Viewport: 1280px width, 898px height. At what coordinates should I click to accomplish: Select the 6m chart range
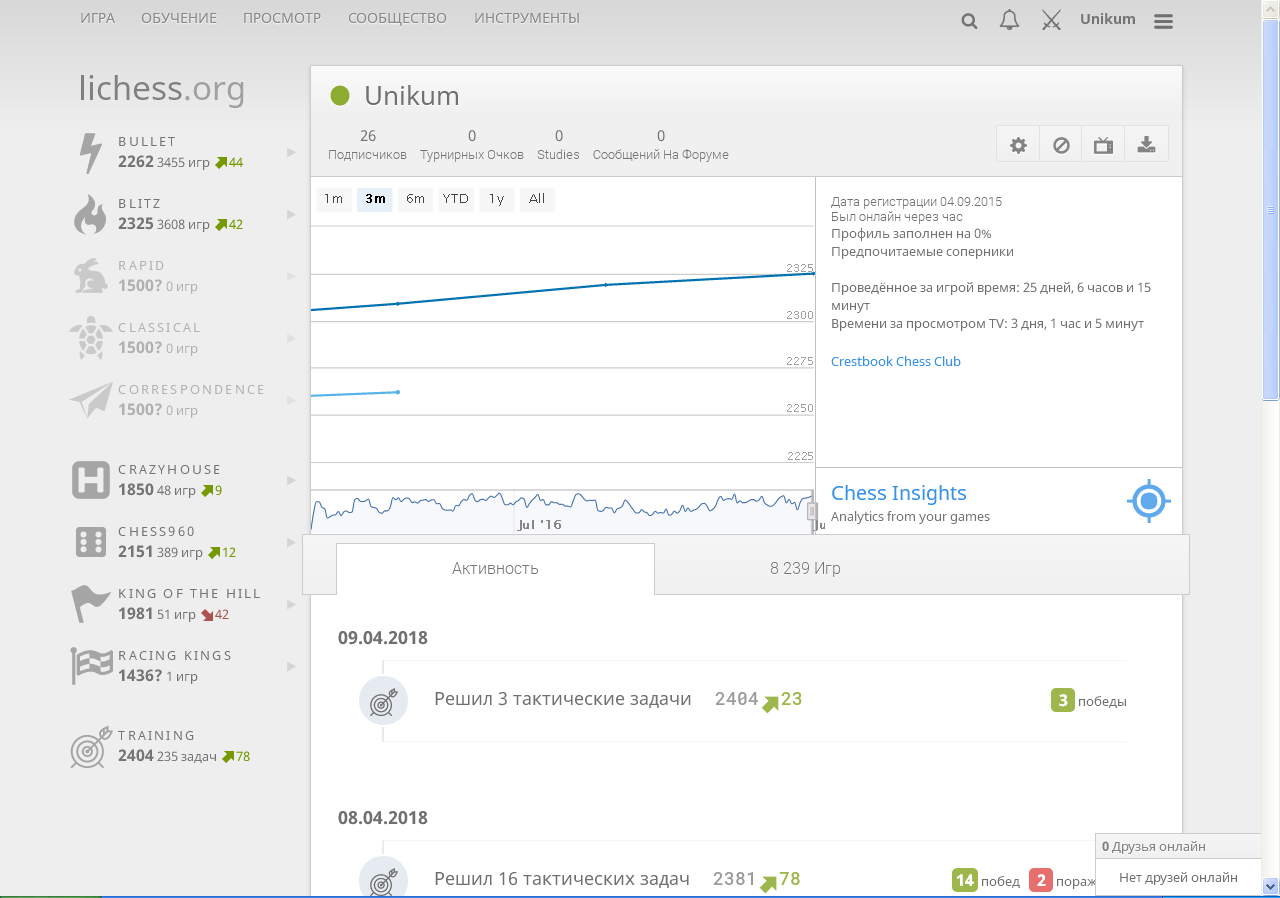pyautogui.click(x=415, y=199)
